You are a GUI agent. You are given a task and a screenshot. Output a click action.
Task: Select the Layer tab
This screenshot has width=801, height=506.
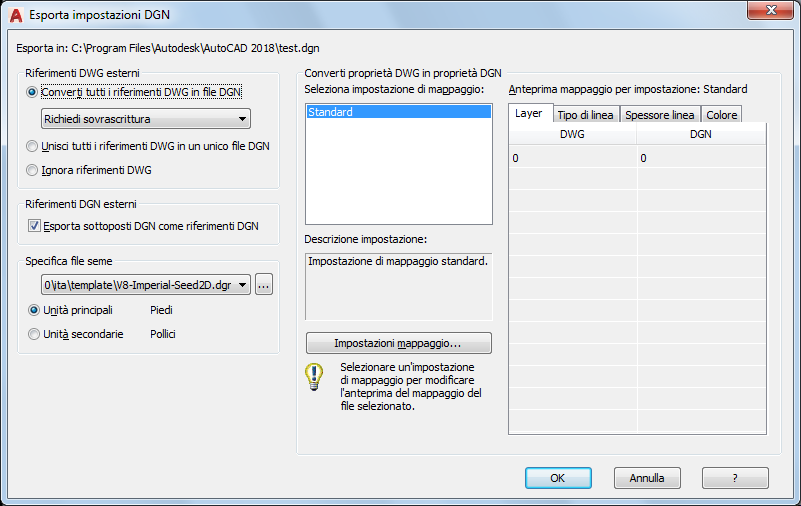point(528,114)
